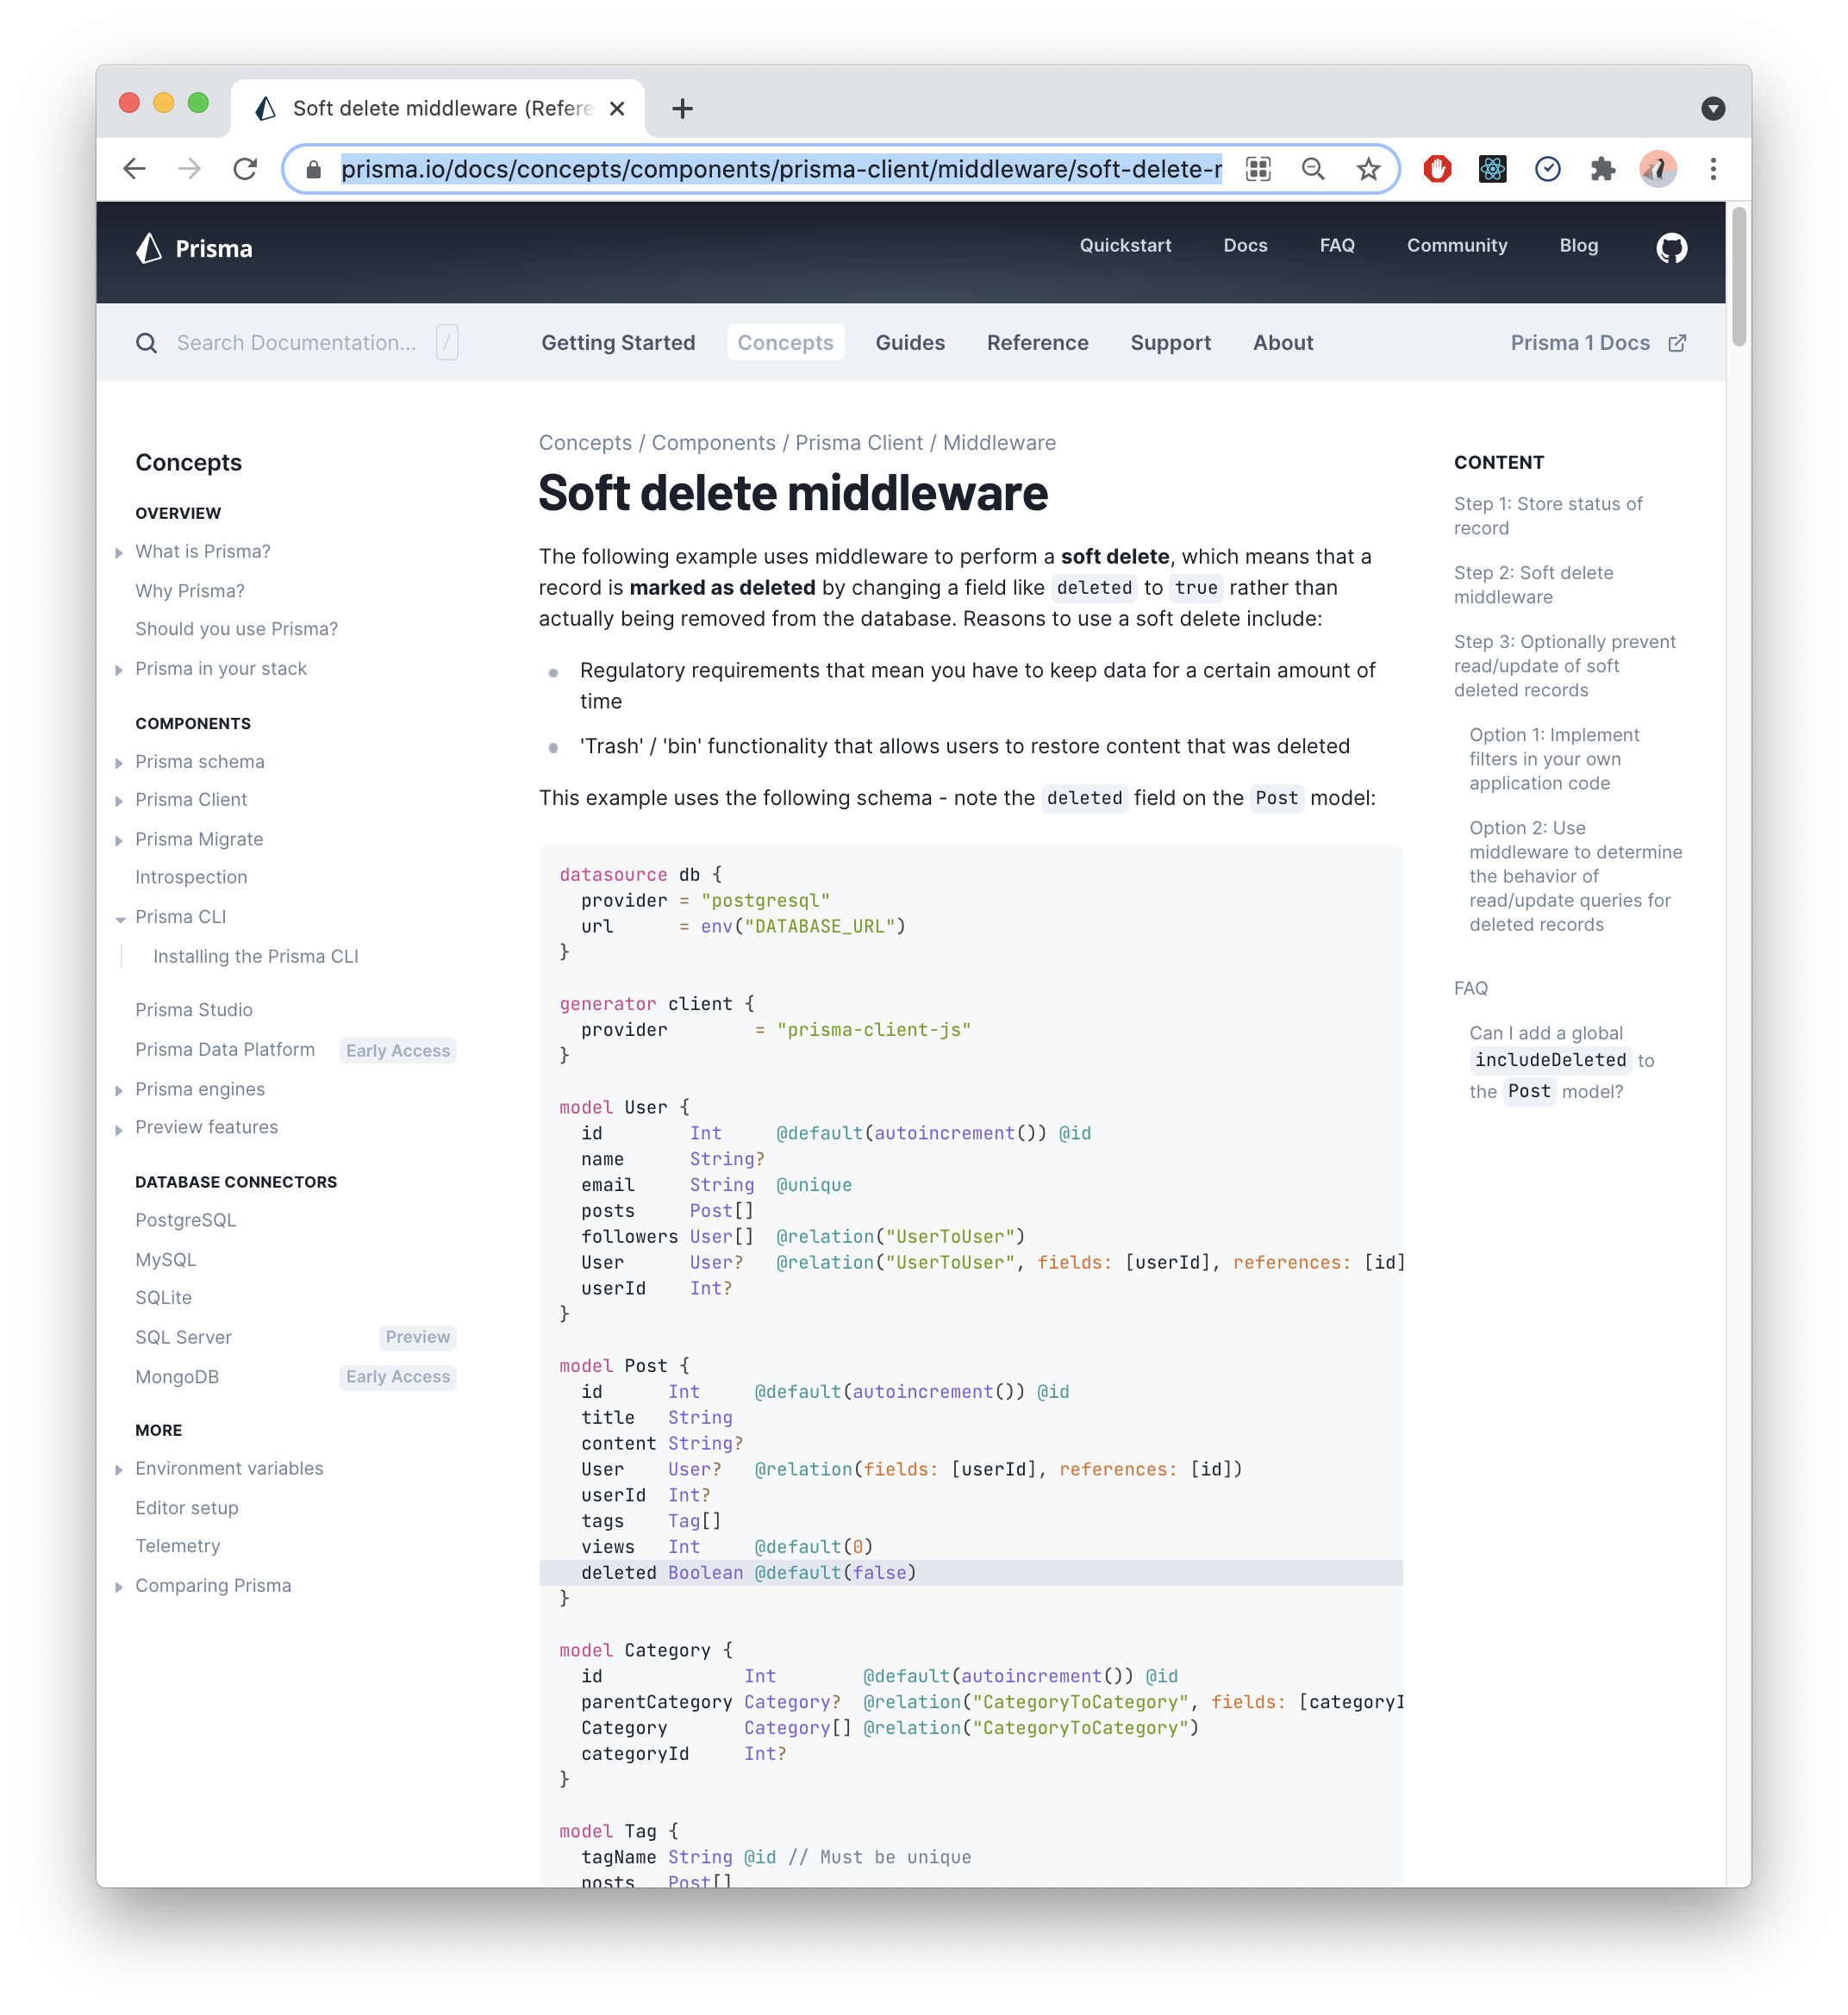The image size is (1848, 2015).
Task: Click the extensions puzzle piece icon
Action: [1603, 168]
